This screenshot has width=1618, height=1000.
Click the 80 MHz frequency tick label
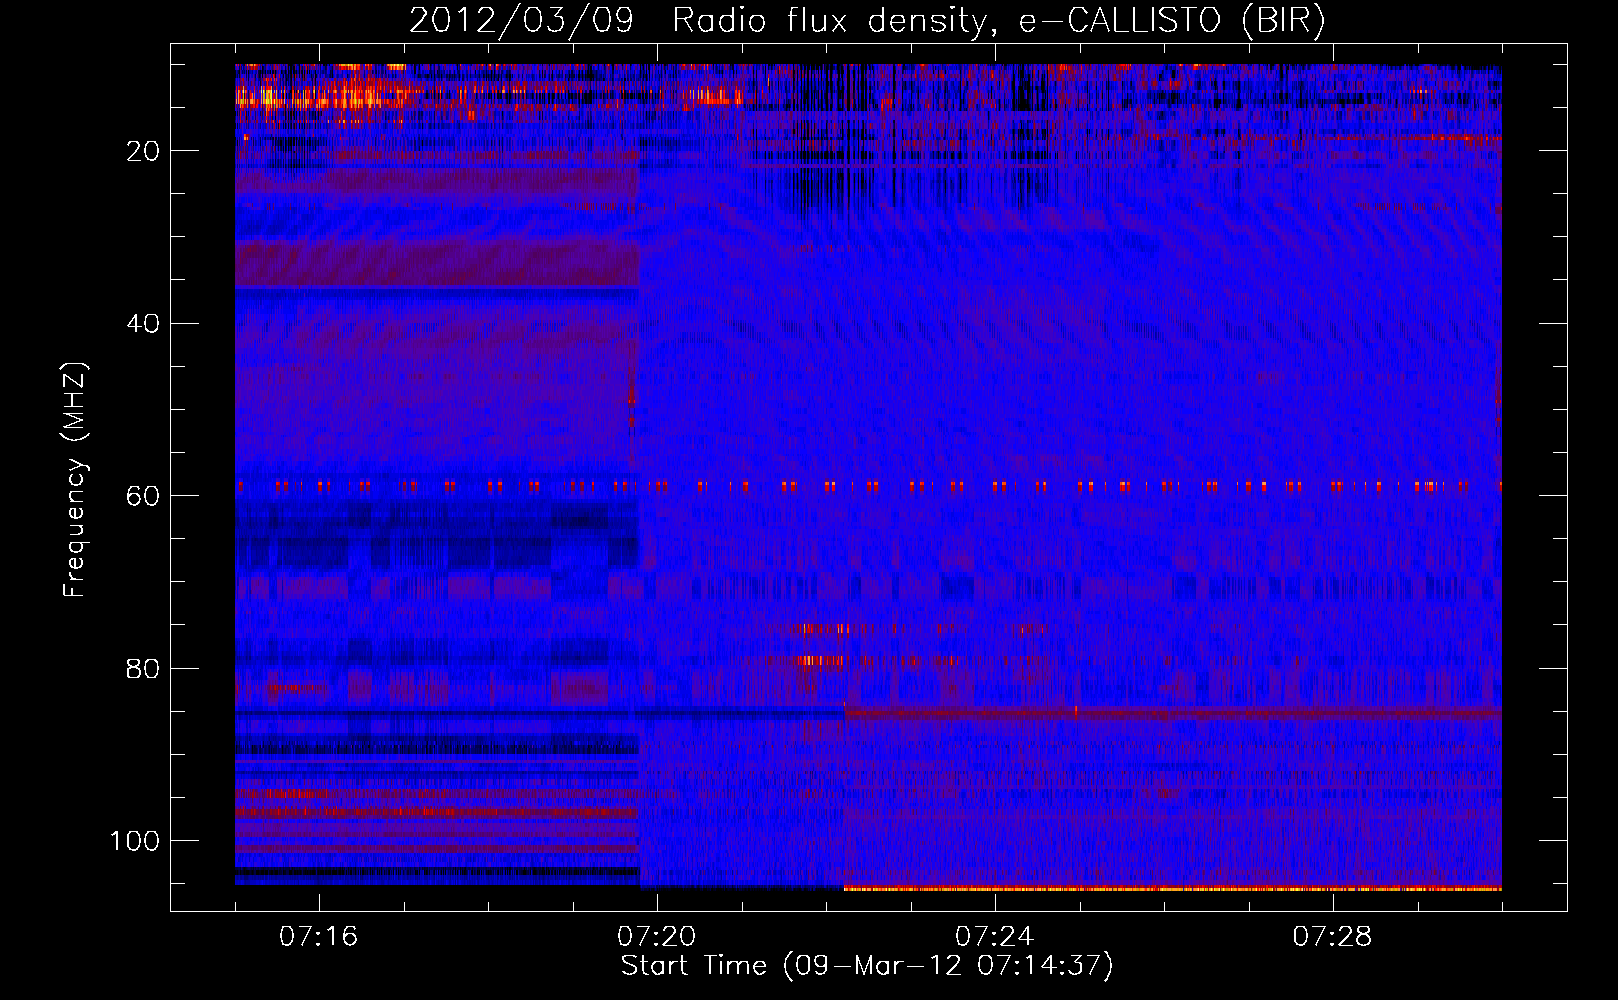[x=143, y=668]
